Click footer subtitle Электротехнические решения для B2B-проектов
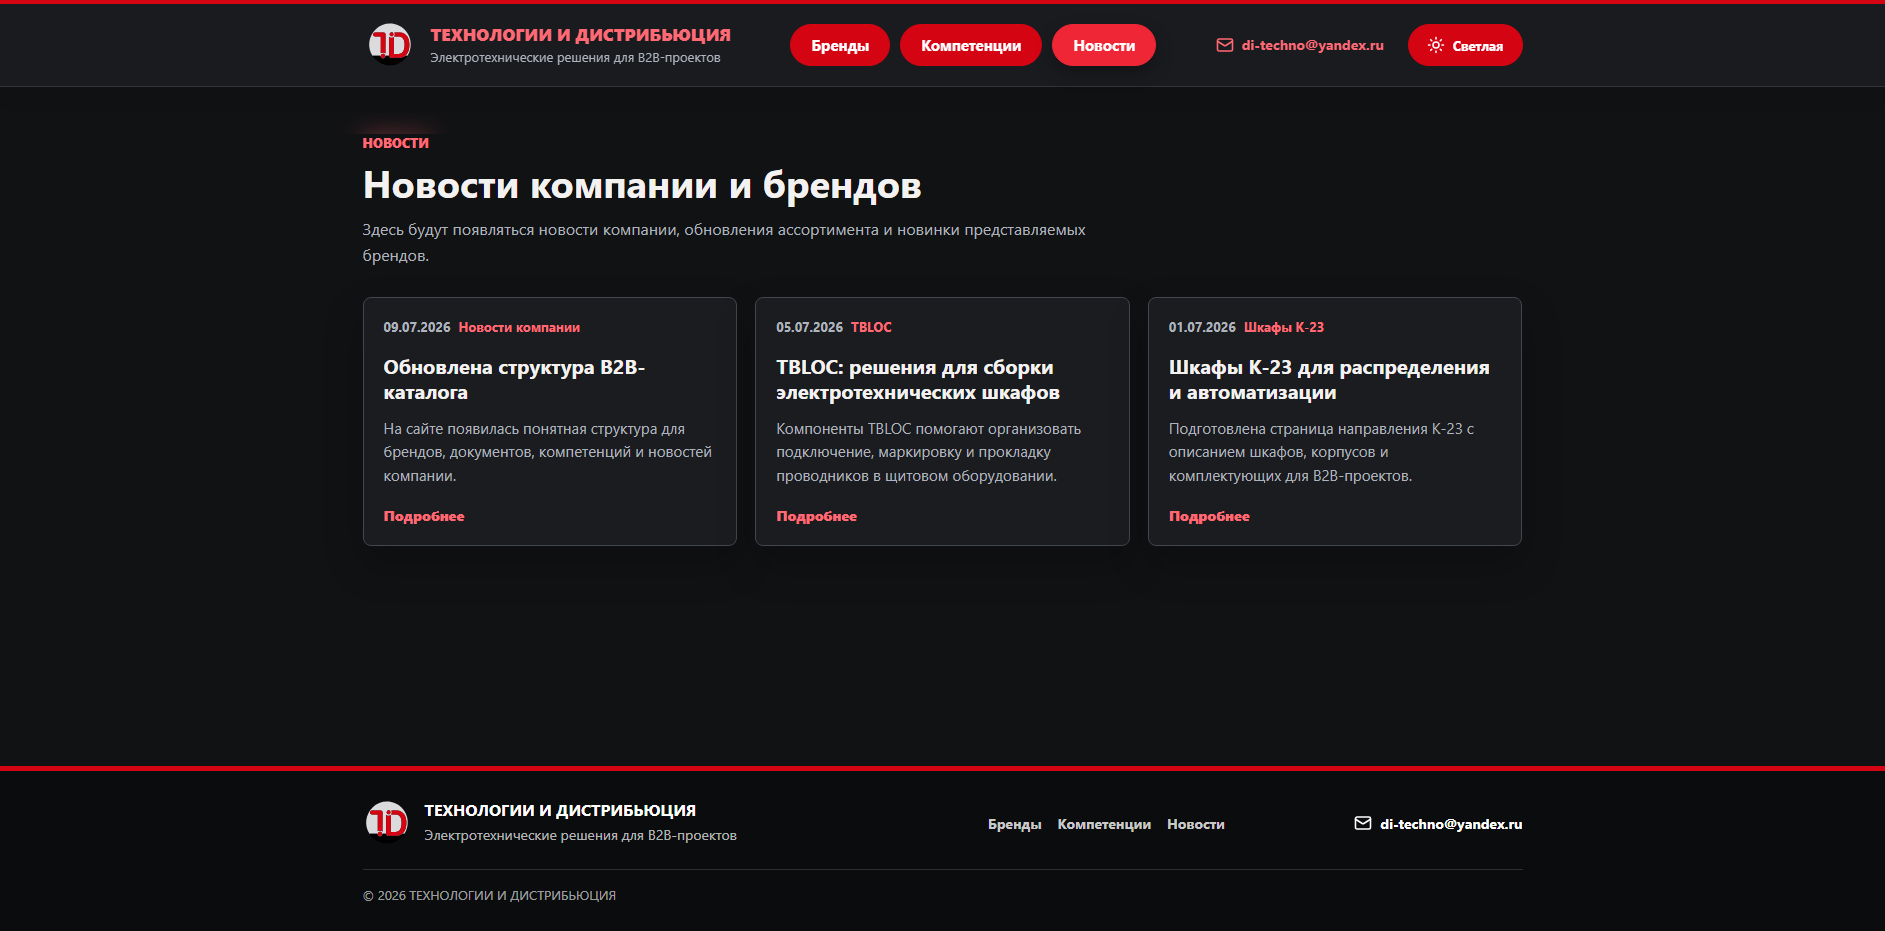 coord(580,835)
